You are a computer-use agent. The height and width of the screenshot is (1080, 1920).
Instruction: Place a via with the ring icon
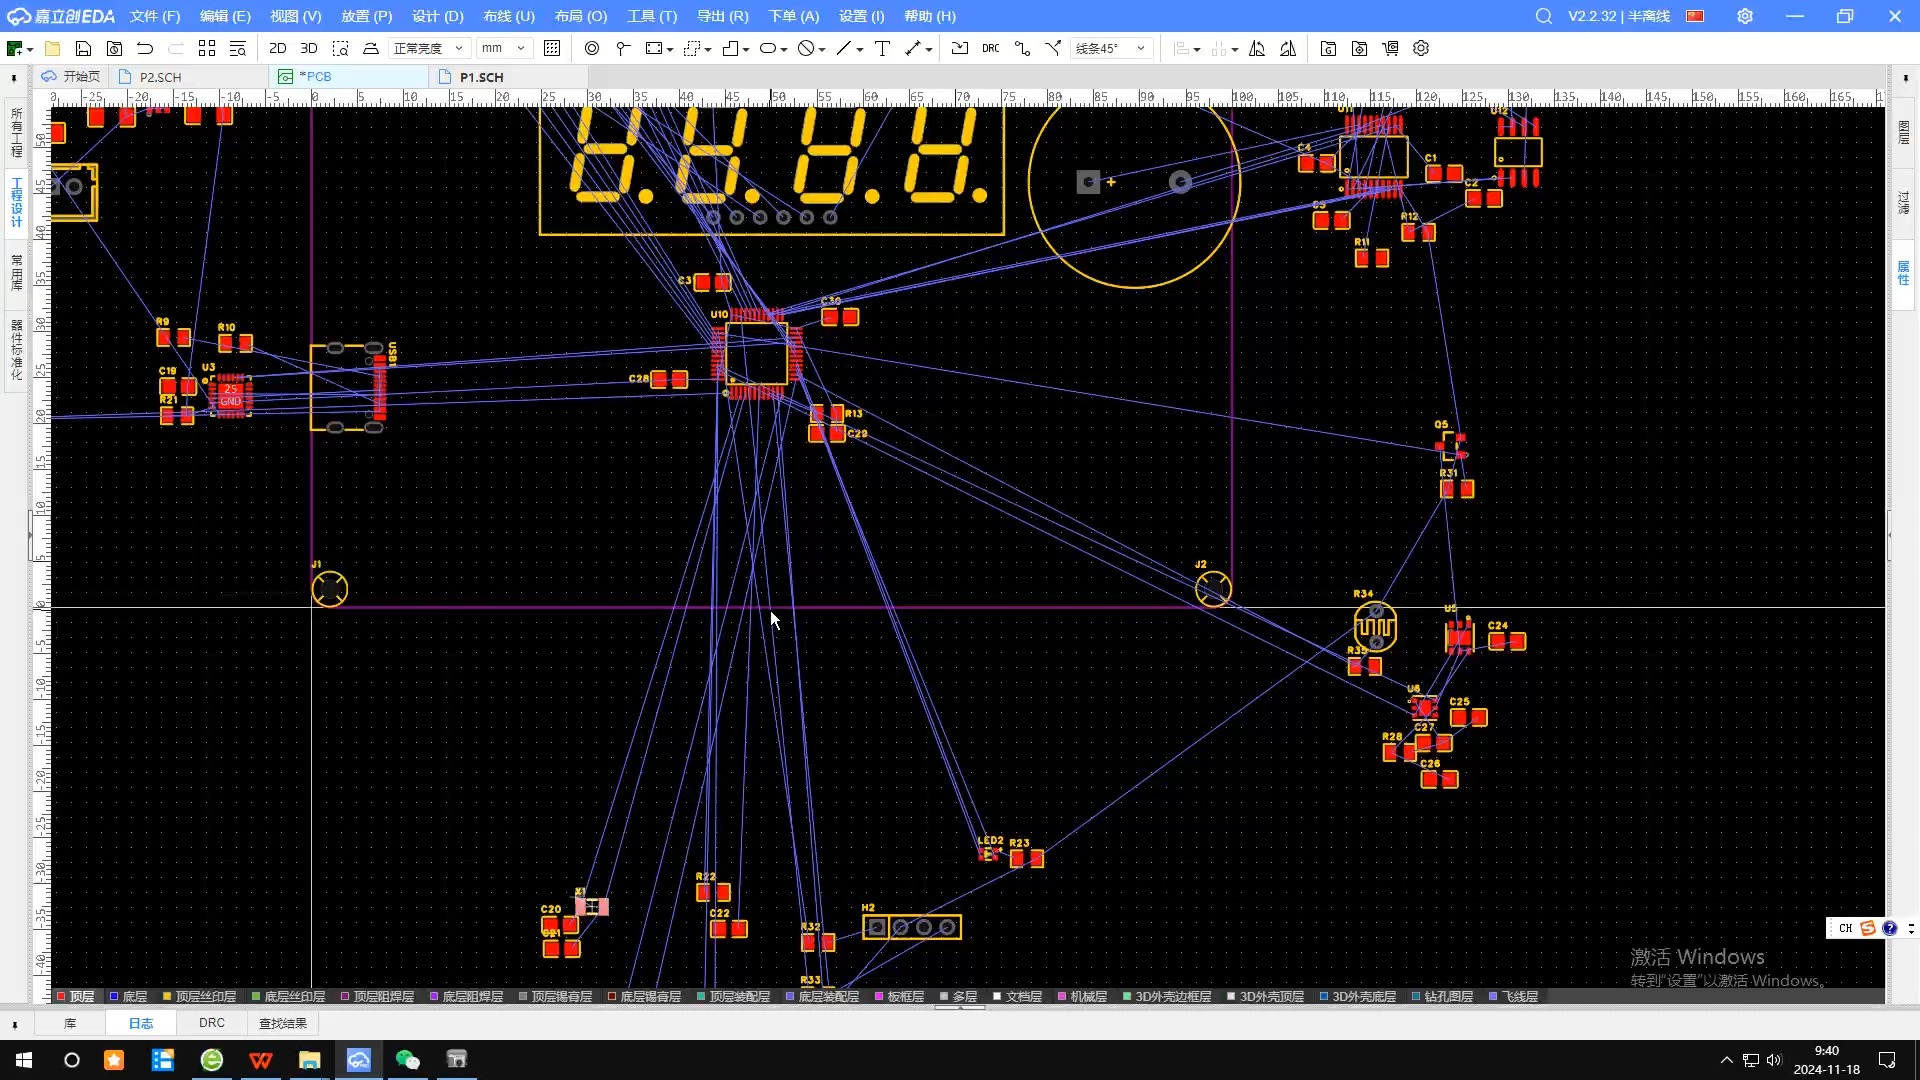coord(592,48)
